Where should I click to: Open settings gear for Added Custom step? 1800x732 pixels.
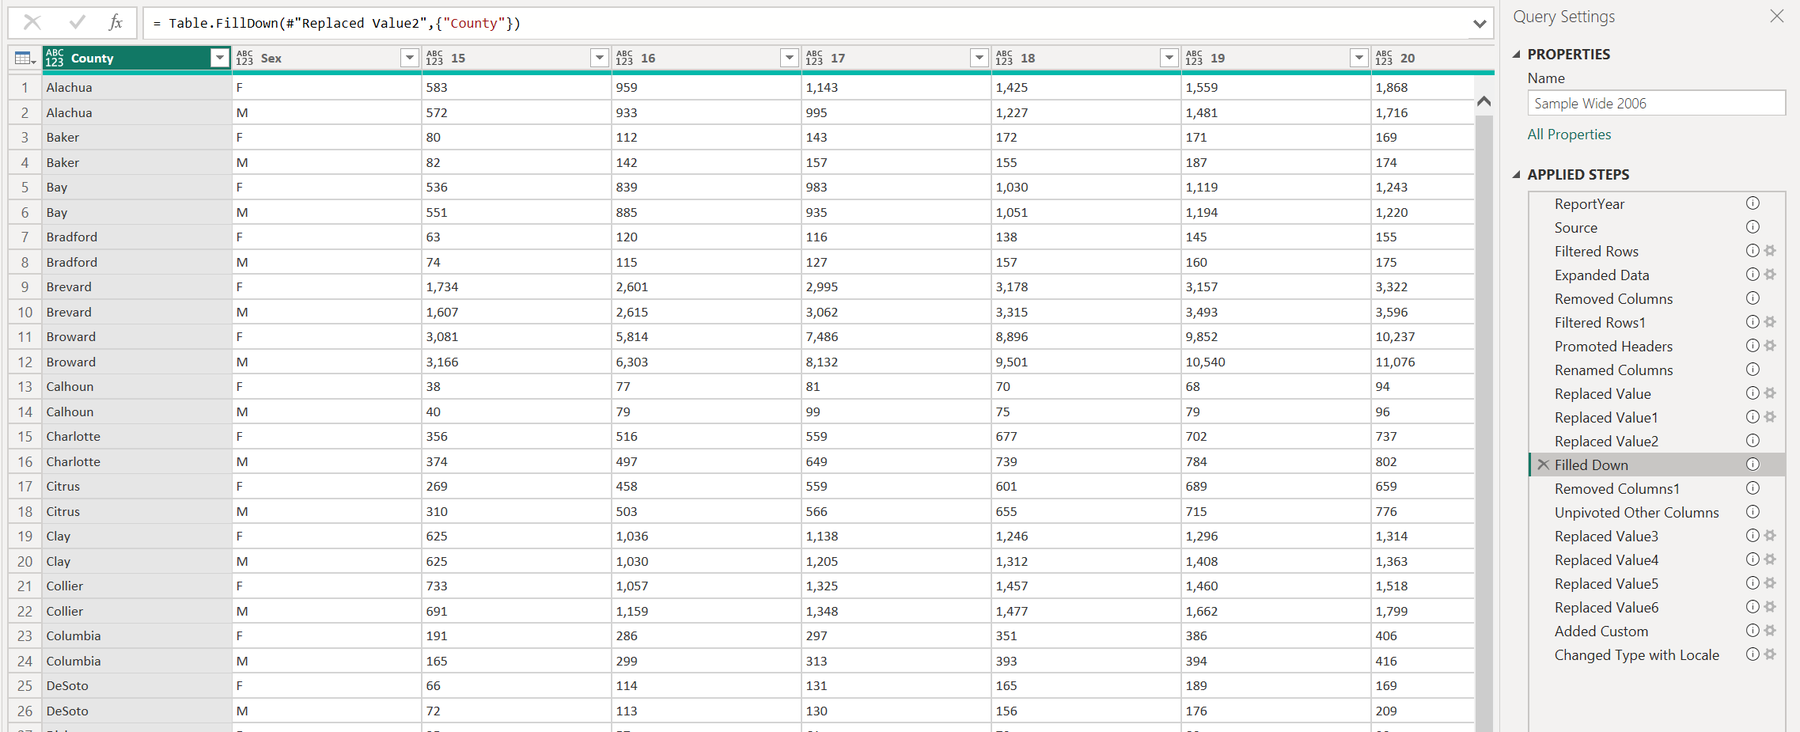click(1770, 631)
